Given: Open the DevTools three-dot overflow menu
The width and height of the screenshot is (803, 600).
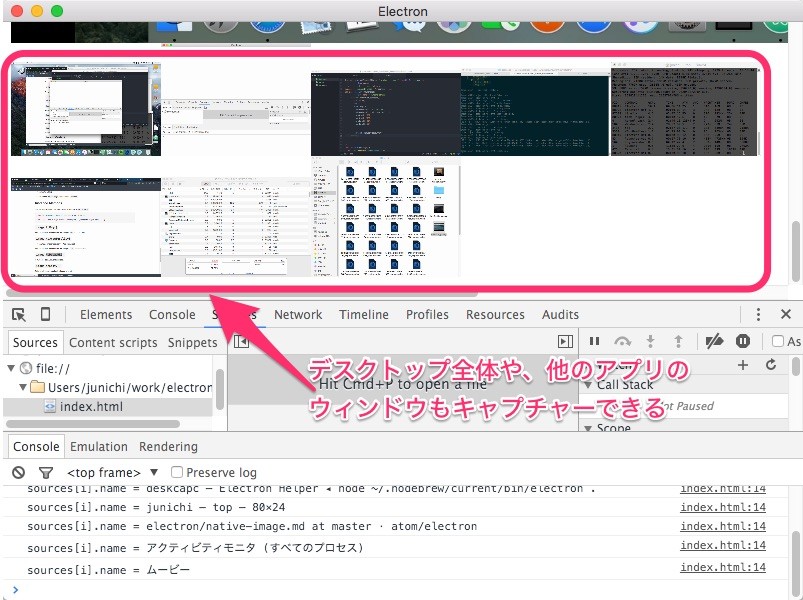Looking at the screenshot, I should pos(758,314).
